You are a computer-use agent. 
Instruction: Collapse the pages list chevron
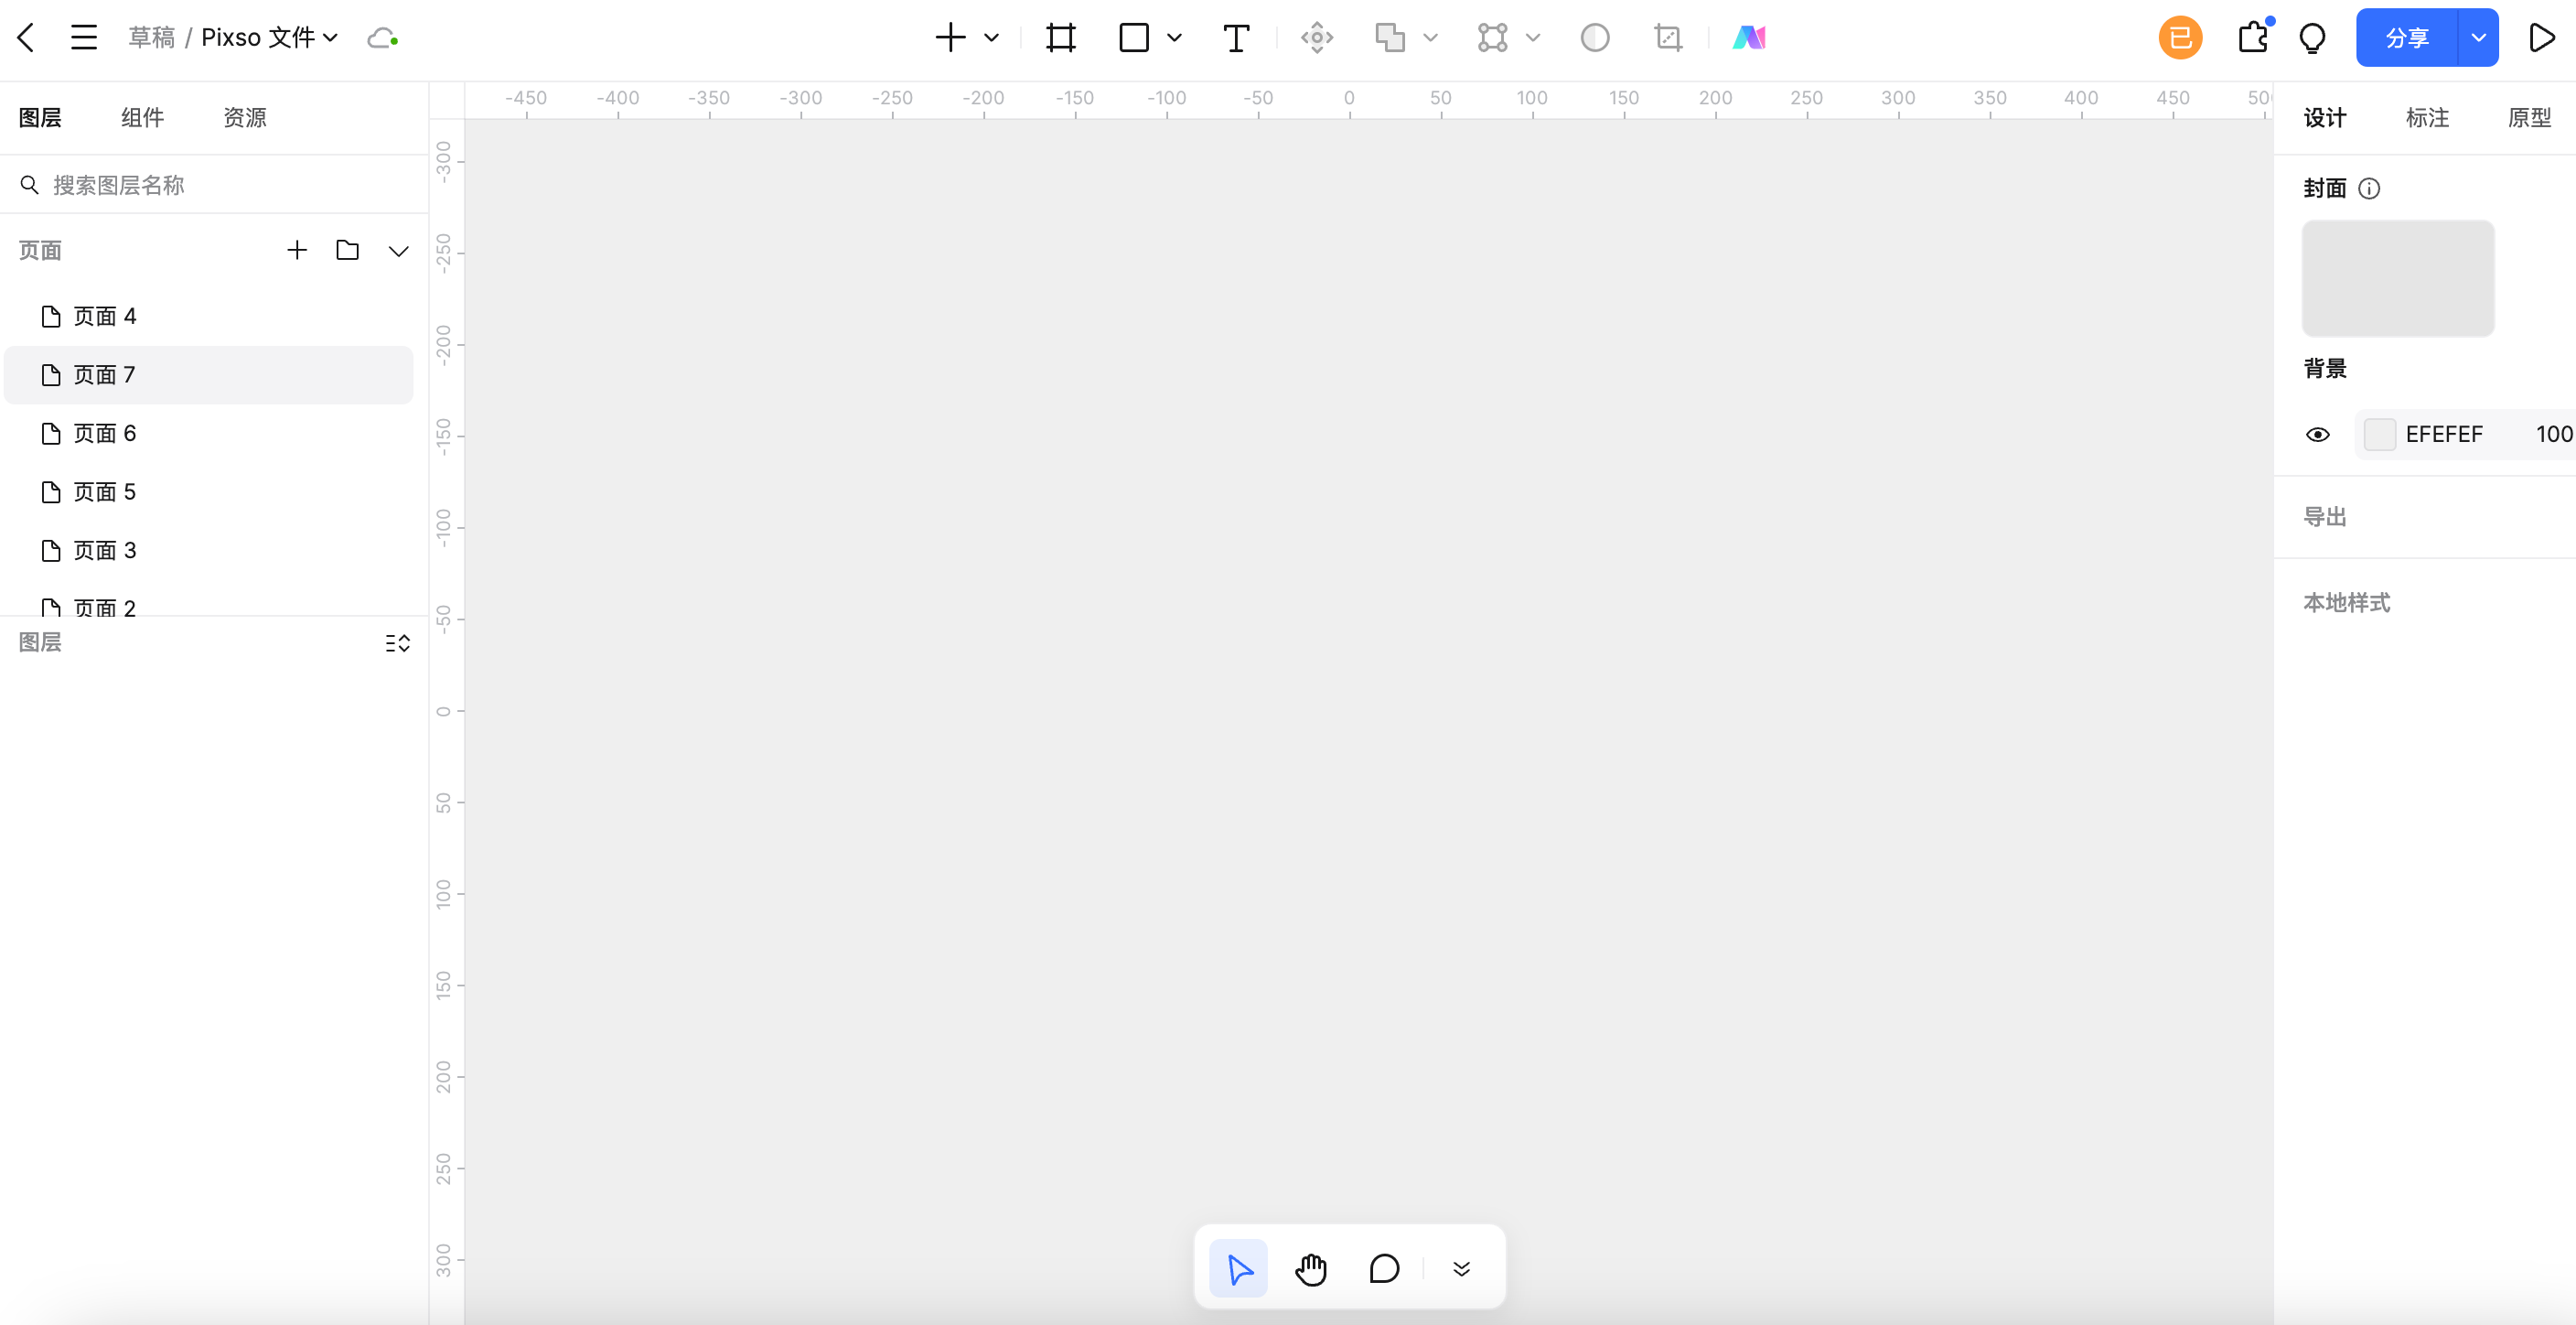click(398, 250)
